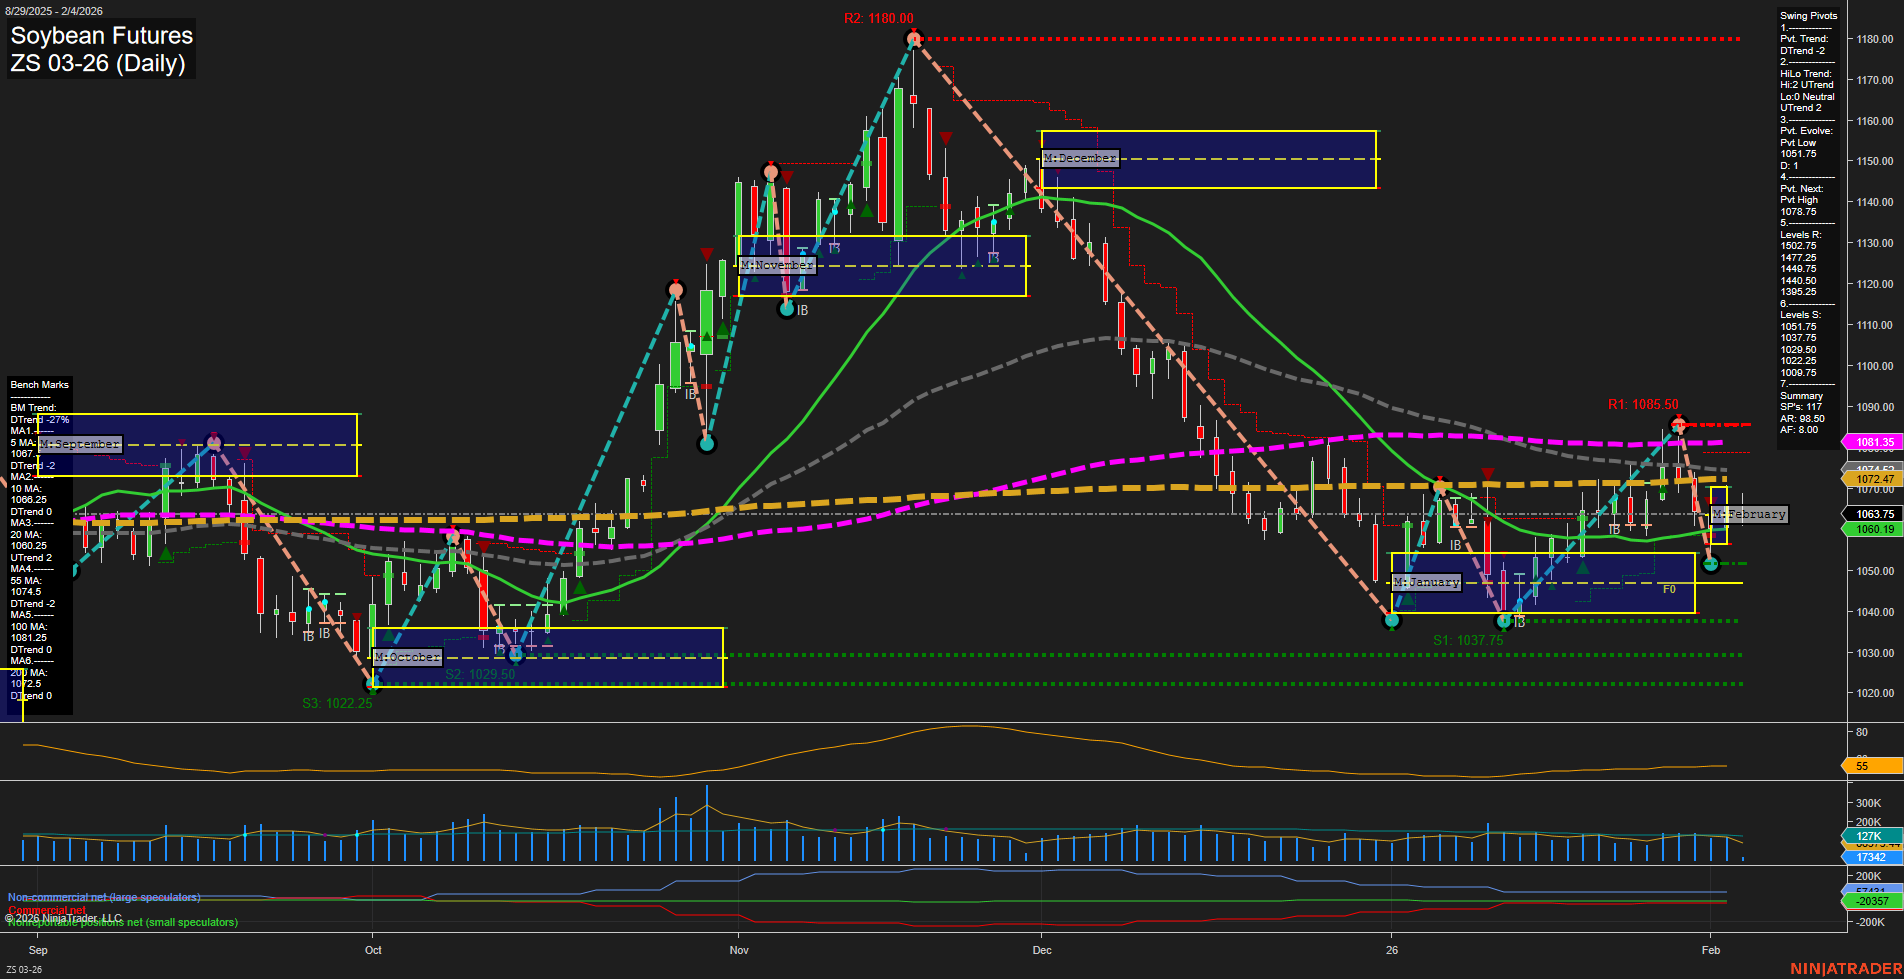Screen dimensions: 1904x979
Task: Expand the Bench Marks panel header
Action: 38,384
